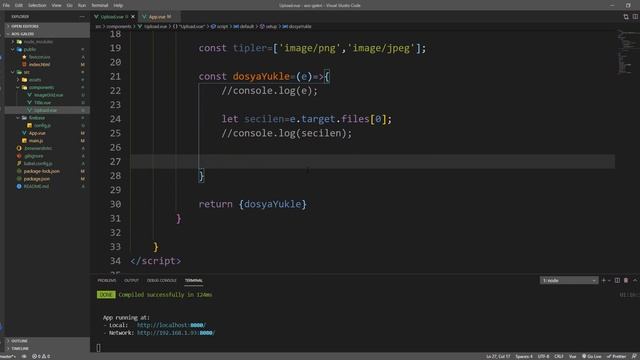Image resolution: width=640 pixels, height=360 pixels.
Task: Kill terminal using the trash icon
Action: point(626,281)
